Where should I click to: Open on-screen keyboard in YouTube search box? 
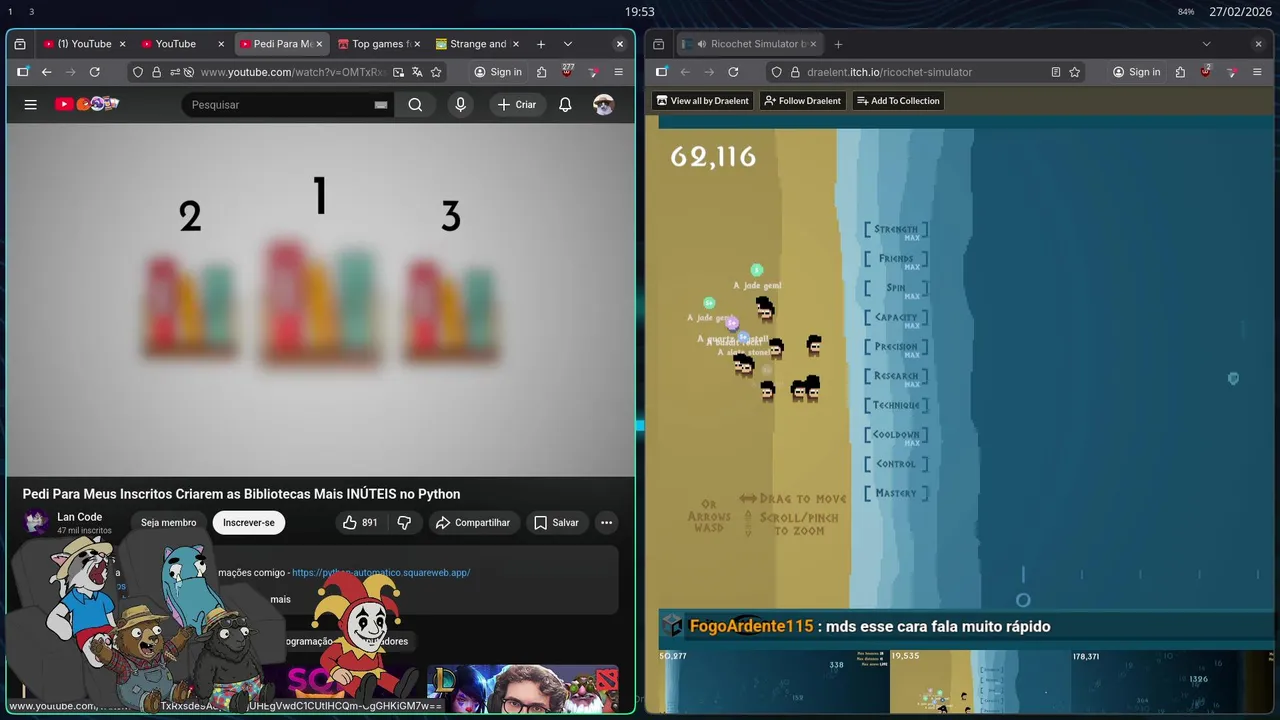(381, 105)
